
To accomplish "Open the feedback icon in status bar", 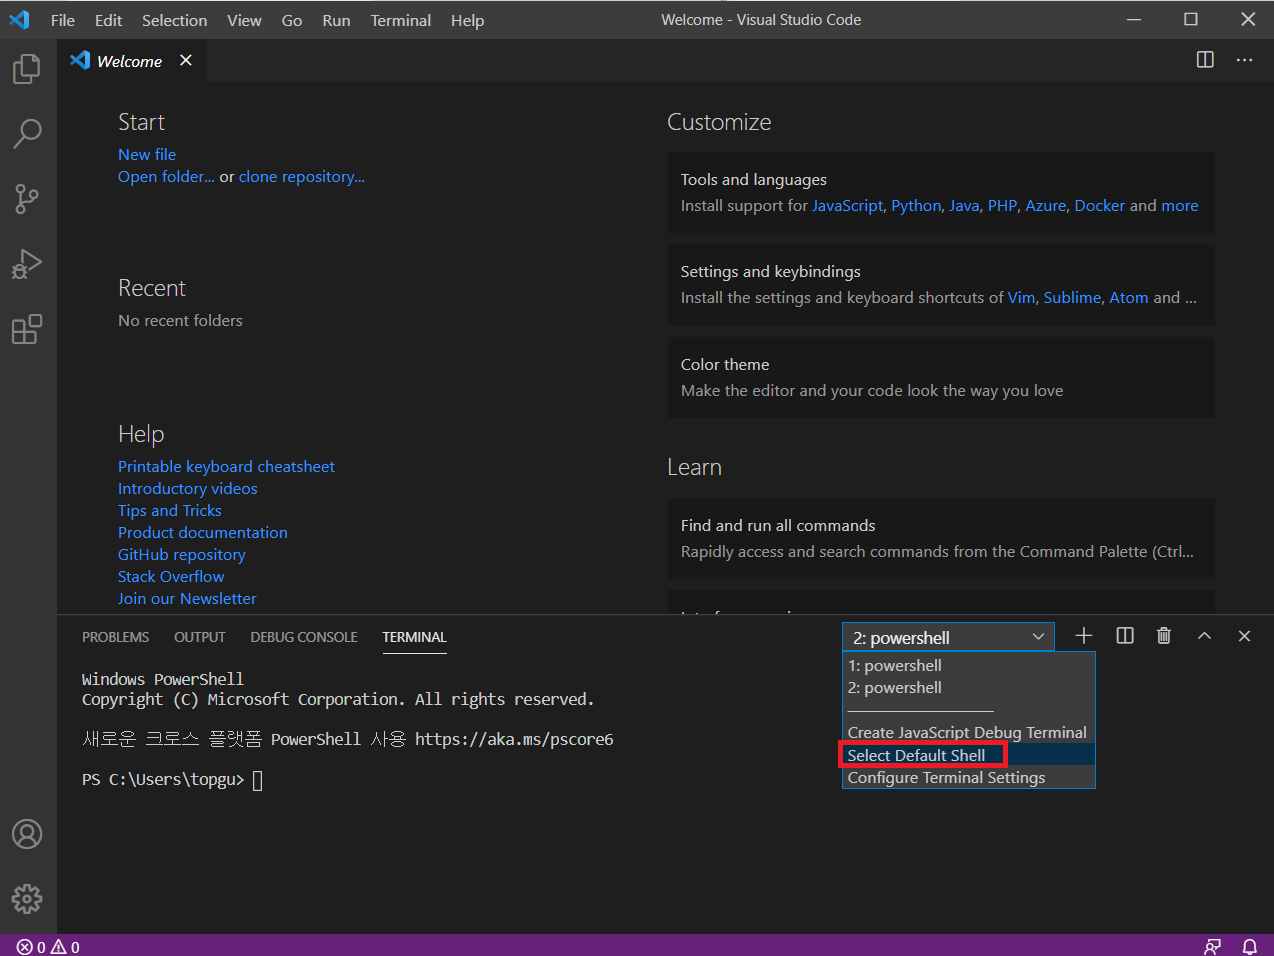I will coord(1213,946).
